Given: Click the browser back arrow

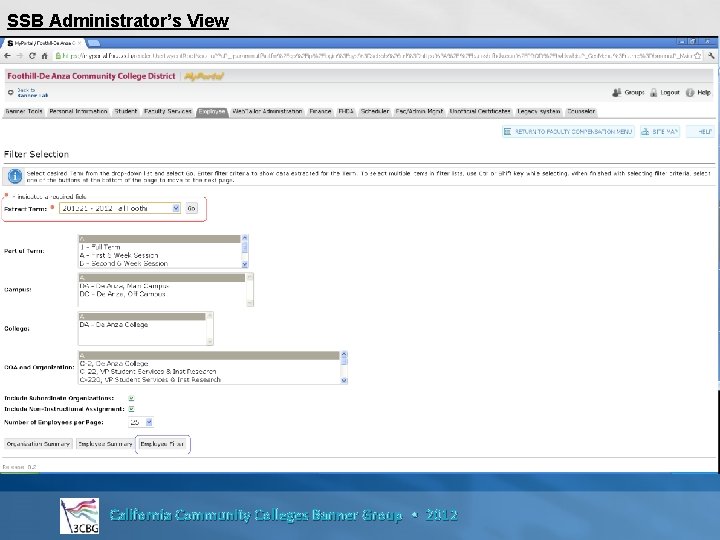Looking at the screenshot, I should pos(8,56).
